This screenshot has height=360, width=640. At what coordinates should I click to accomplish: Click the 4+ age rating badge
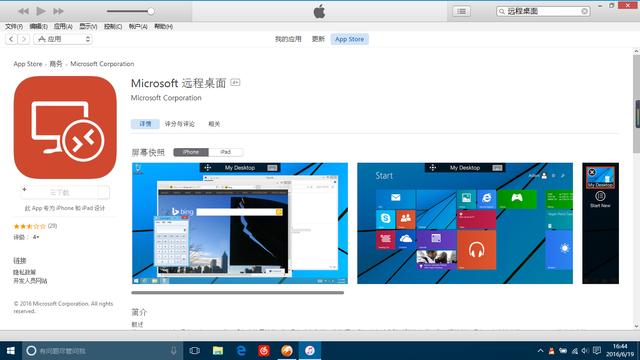point(235,82)
